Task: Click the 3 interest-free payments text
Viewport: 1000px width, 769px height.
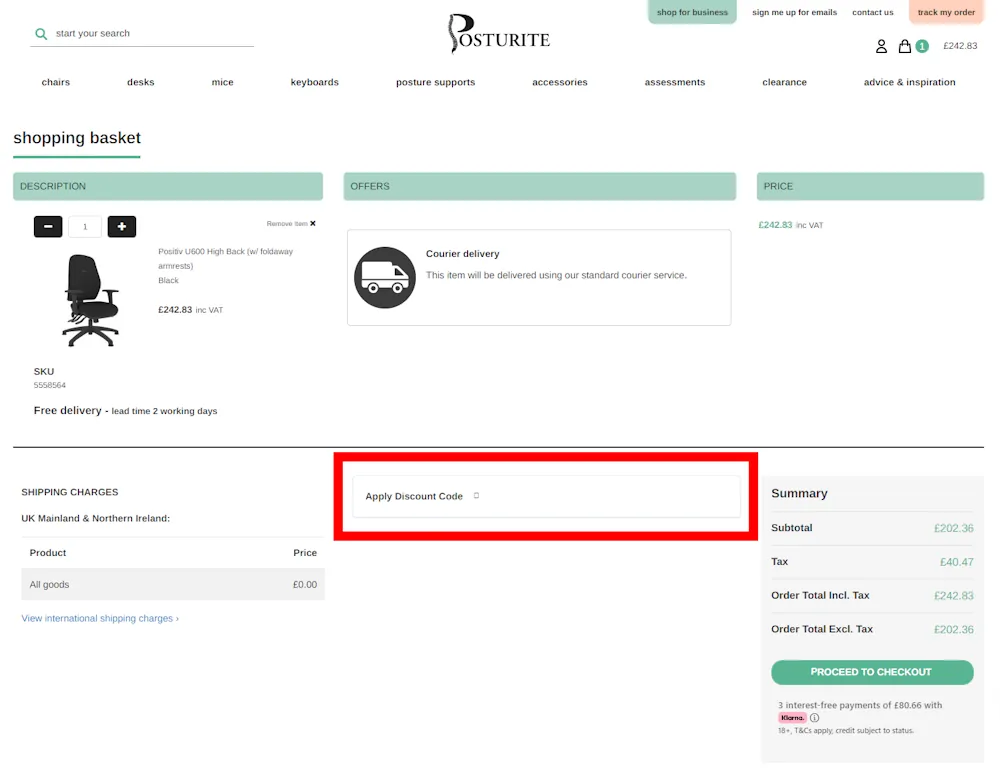Action: 860,705
